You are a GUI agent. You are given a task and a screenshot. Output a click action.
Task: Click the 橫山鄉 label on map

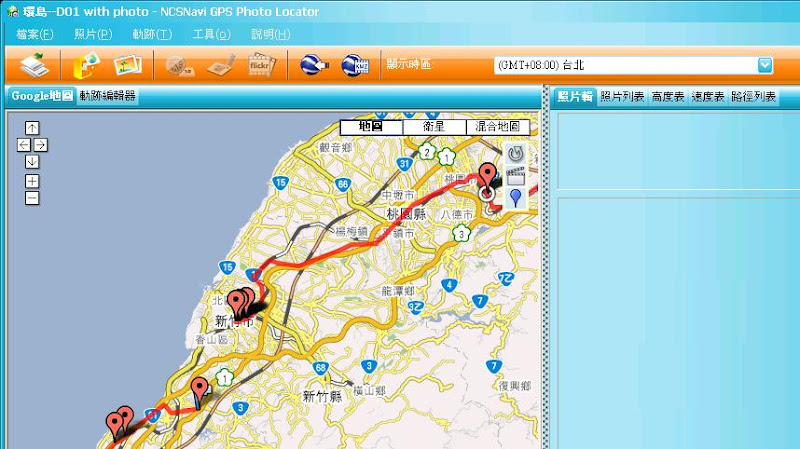click(369, 390)
